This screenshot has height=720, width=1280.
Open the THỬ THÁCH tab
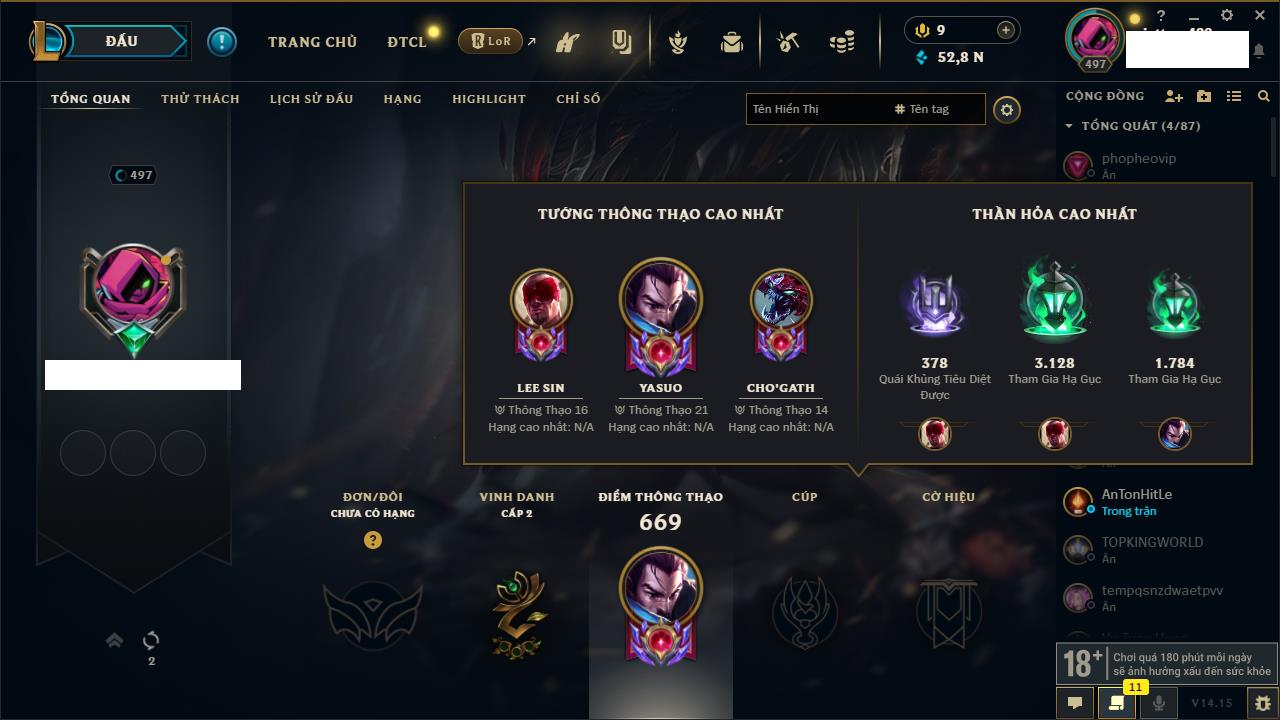pos(200,99)
